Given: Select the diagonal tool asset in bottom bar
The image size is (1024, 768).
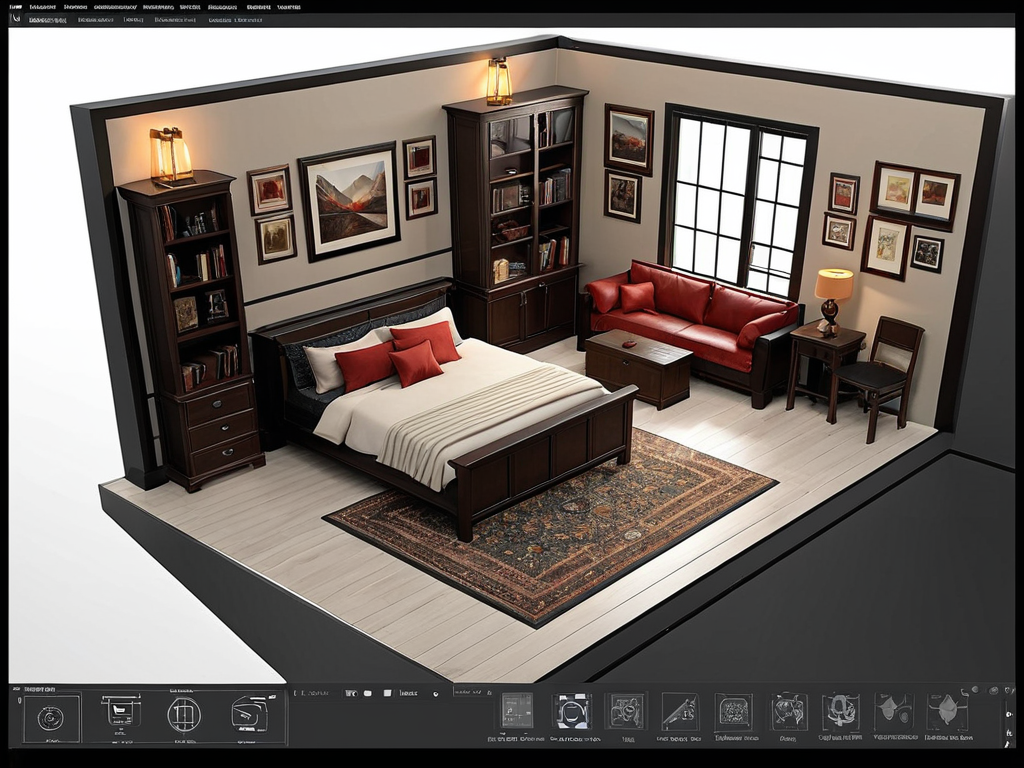Looking at the screenshot, I should coord(679,711).
